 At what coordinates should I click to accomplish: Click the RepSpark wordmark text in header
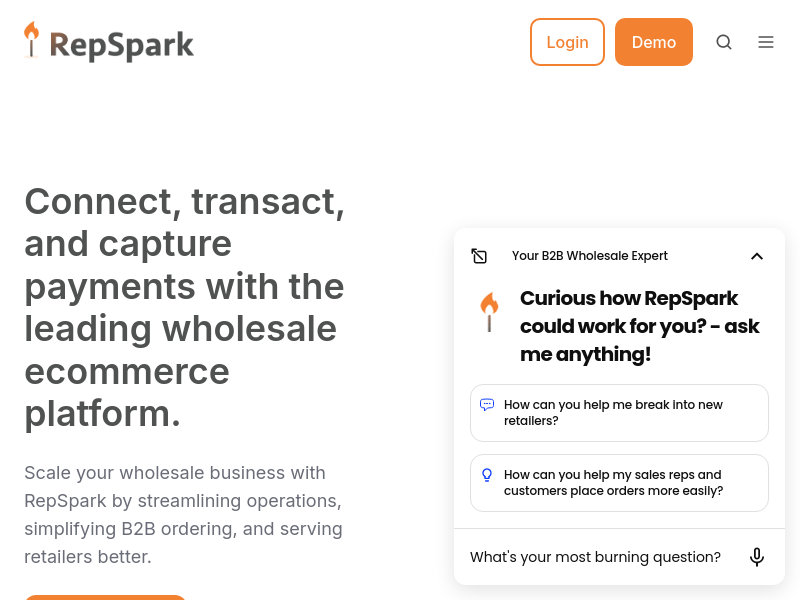click(121, 45)
